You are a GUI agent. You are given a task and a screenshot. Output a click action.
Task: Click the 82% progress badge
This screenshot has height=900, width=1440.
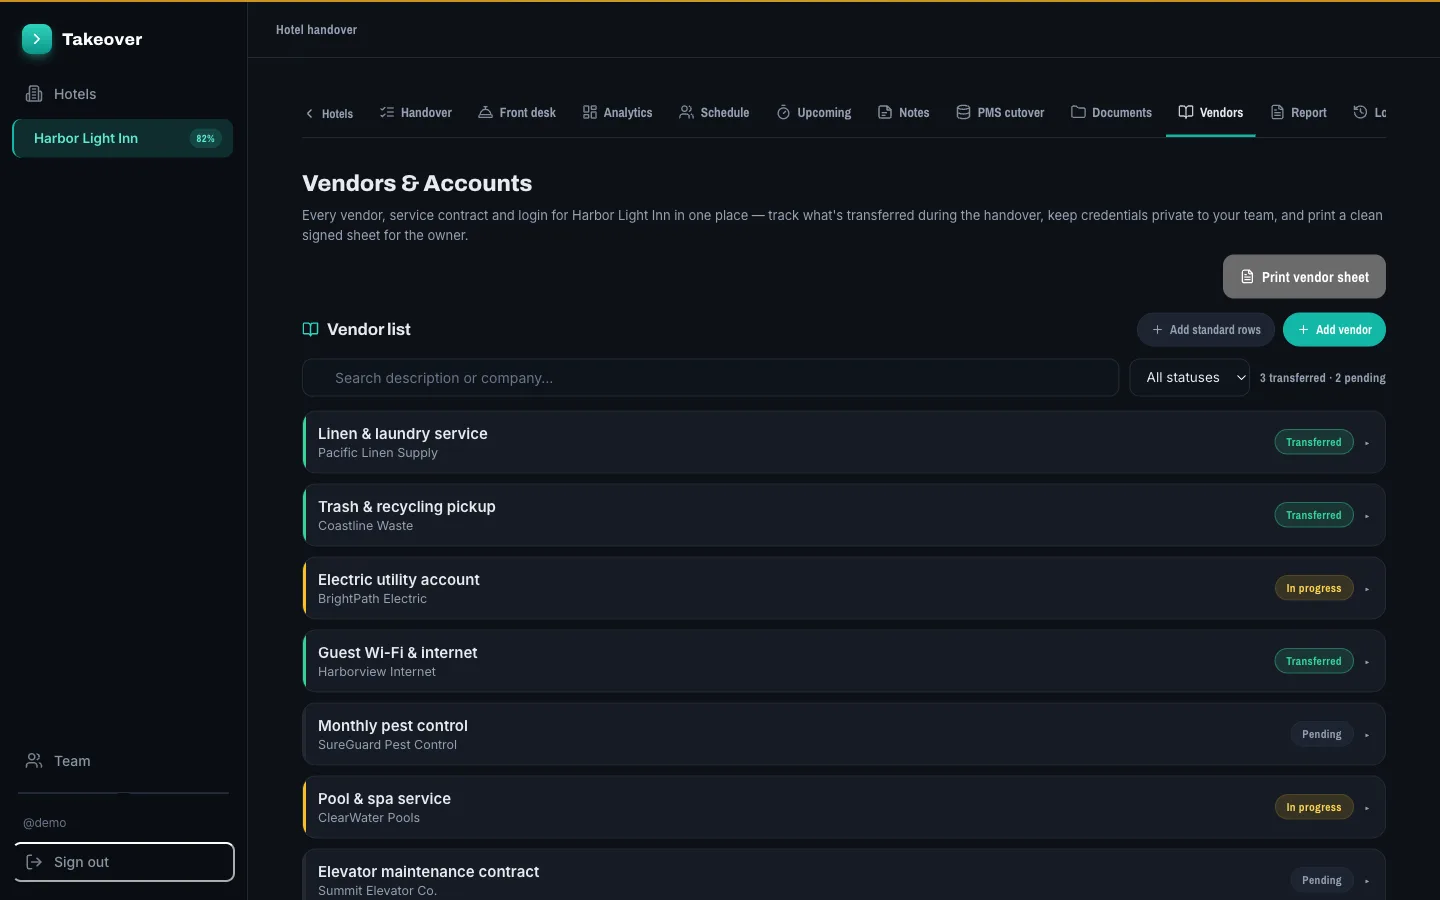point(205,139)
